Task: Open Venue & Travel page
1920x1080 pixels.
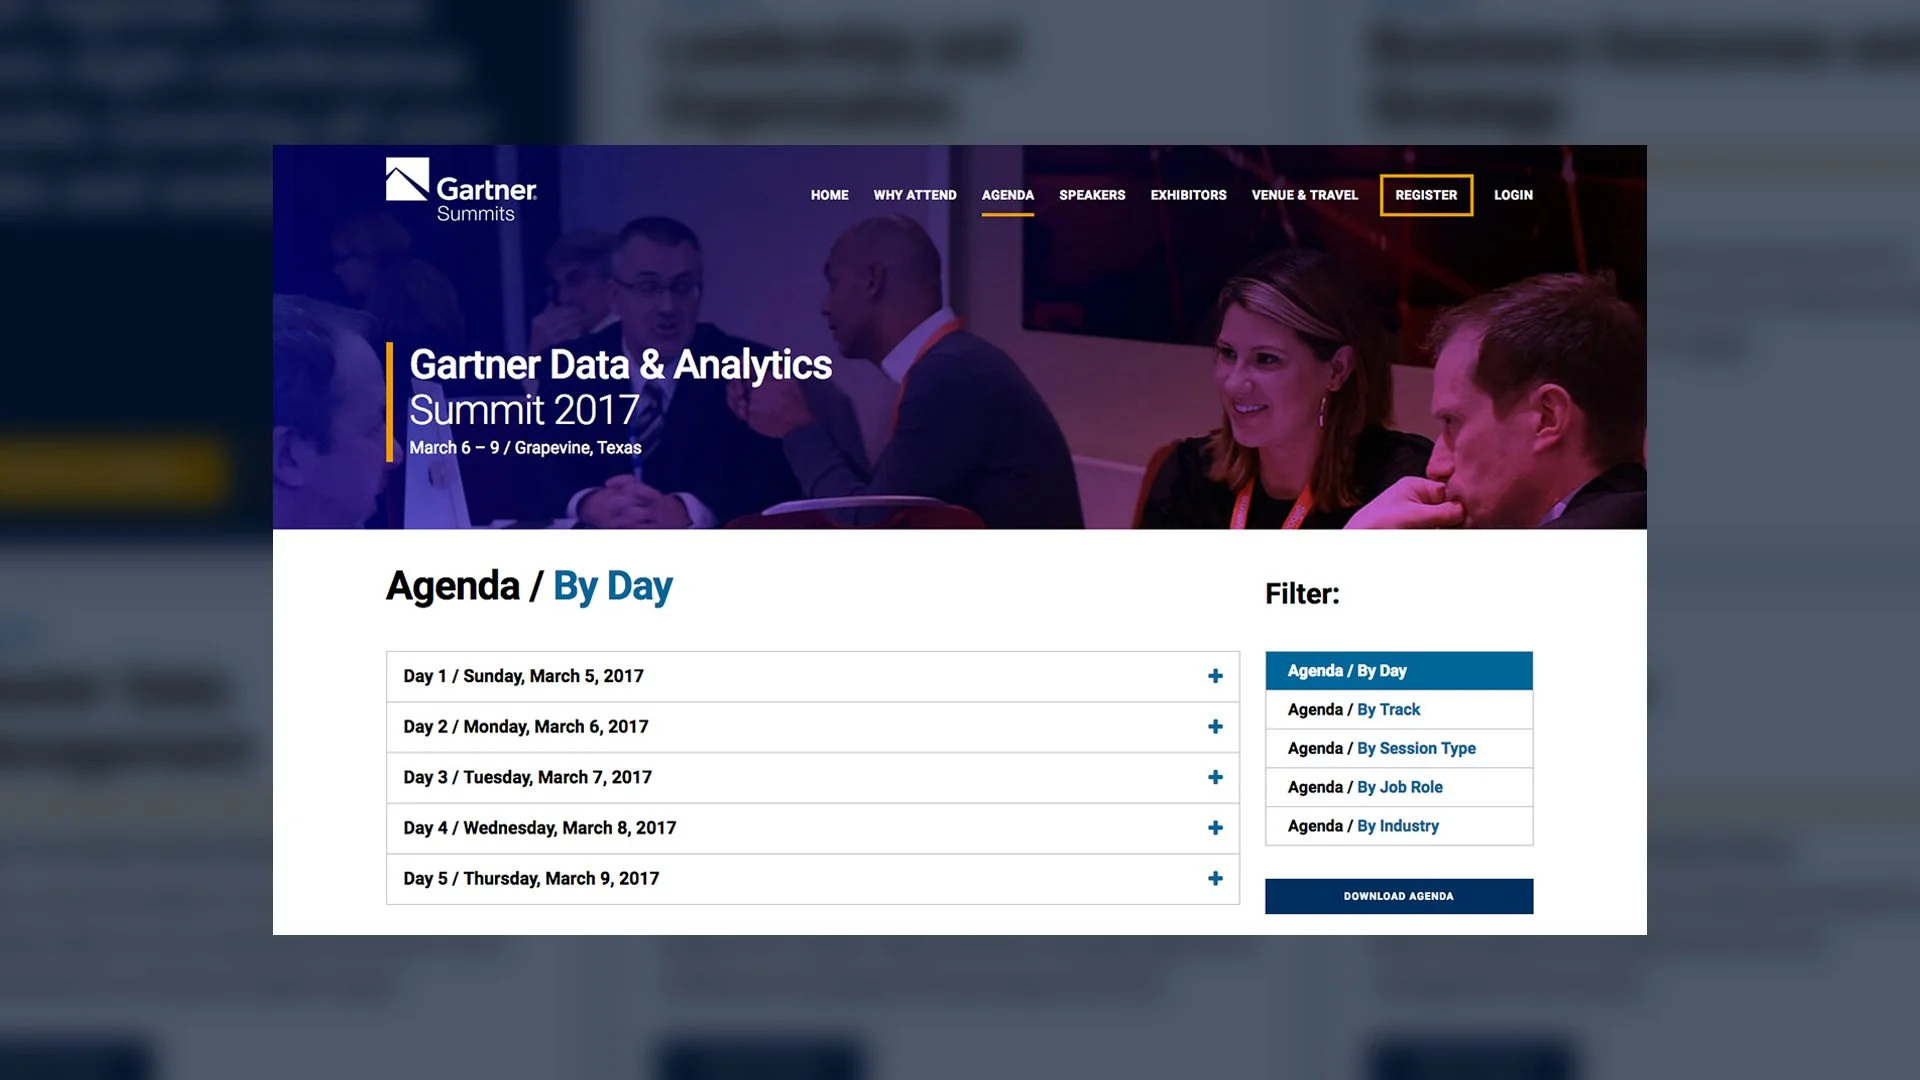Action: pyautogui.click(x=1304, y=195)
